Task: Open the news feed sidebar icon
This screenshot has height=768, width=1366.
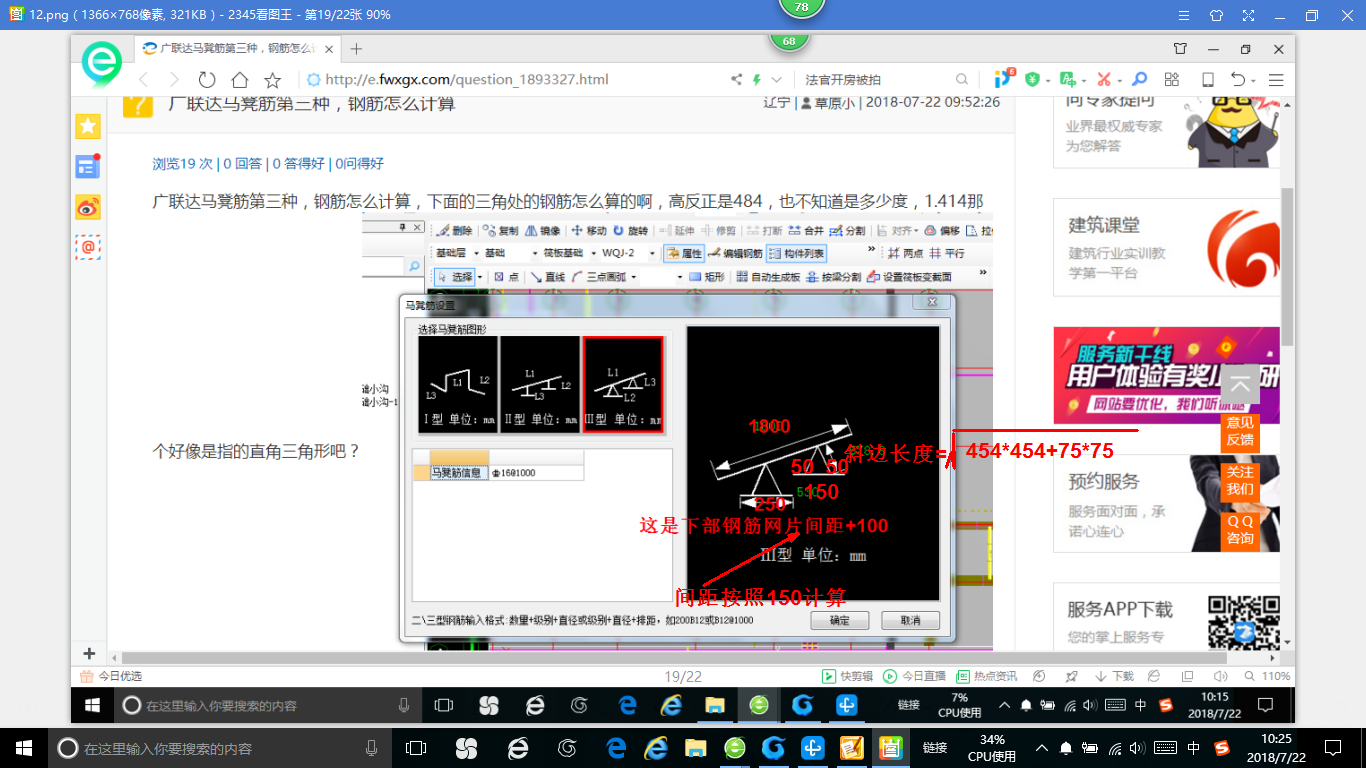Action: (88, 166)
